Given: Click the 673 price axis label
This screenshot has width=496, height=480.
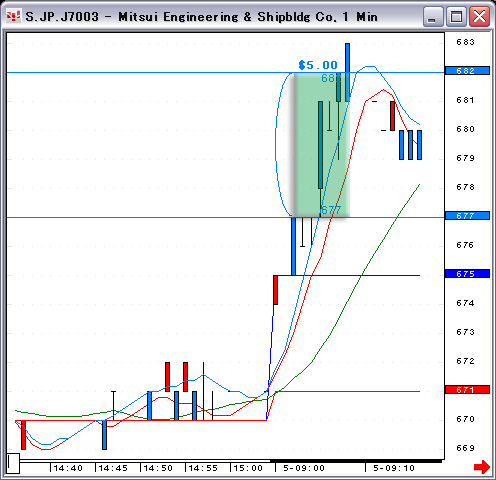Looking at the screenshot, I should click(465, 332).
